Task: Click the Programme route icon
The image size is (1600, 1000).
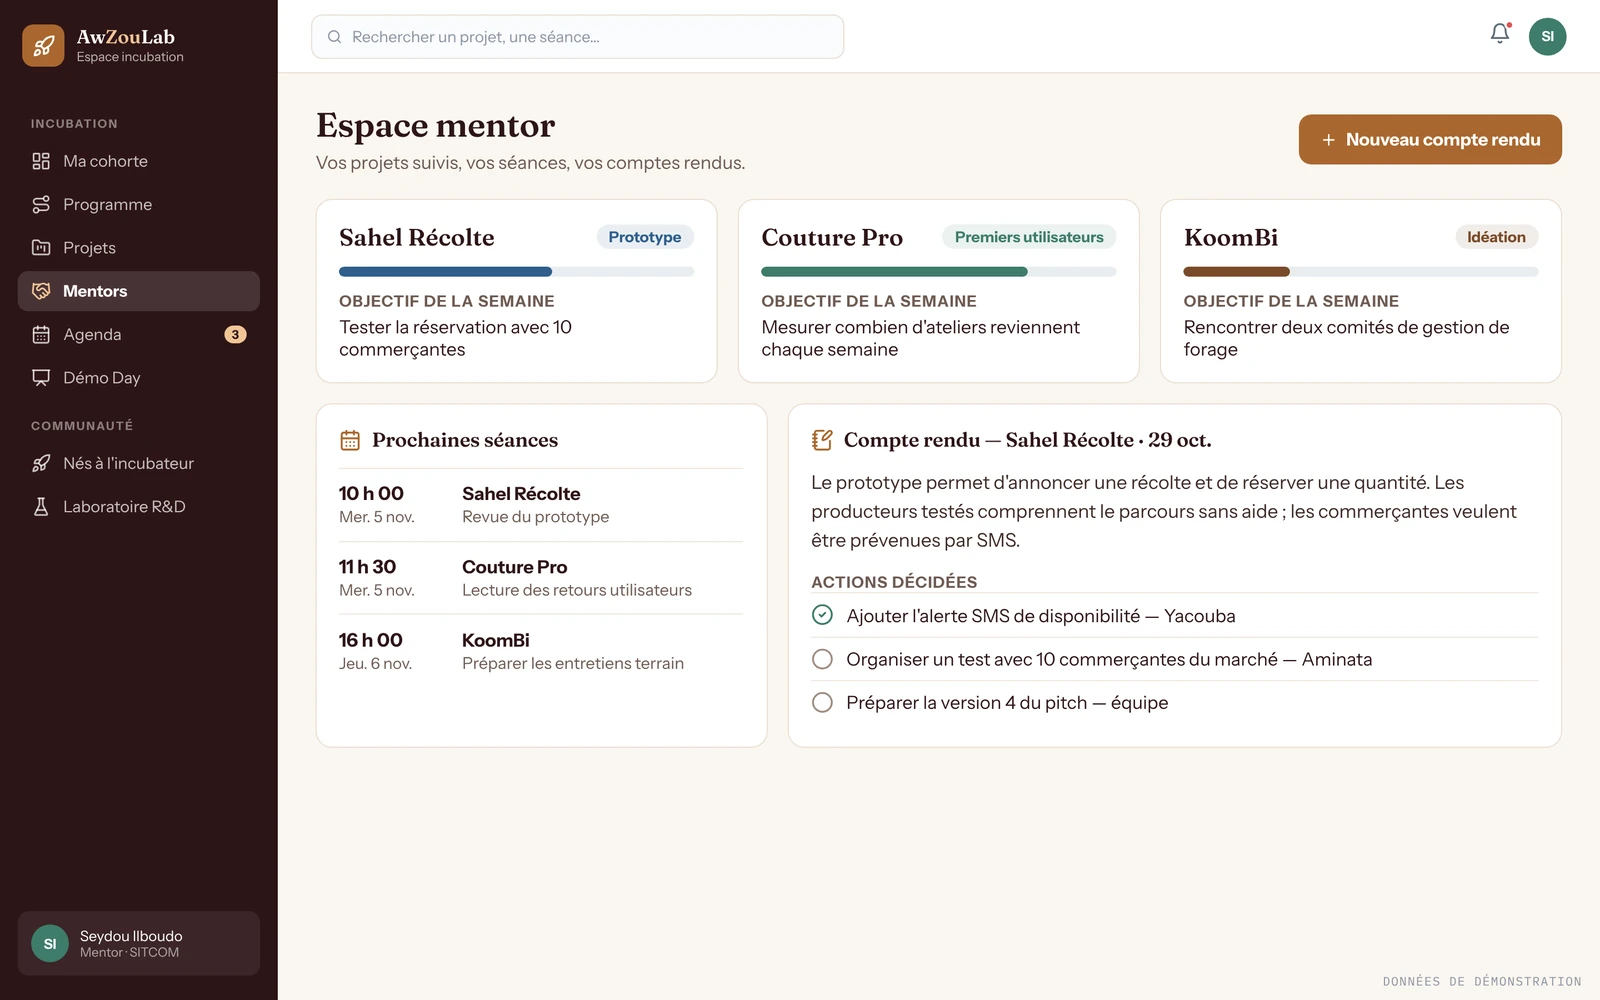Action: coord(41,204)
